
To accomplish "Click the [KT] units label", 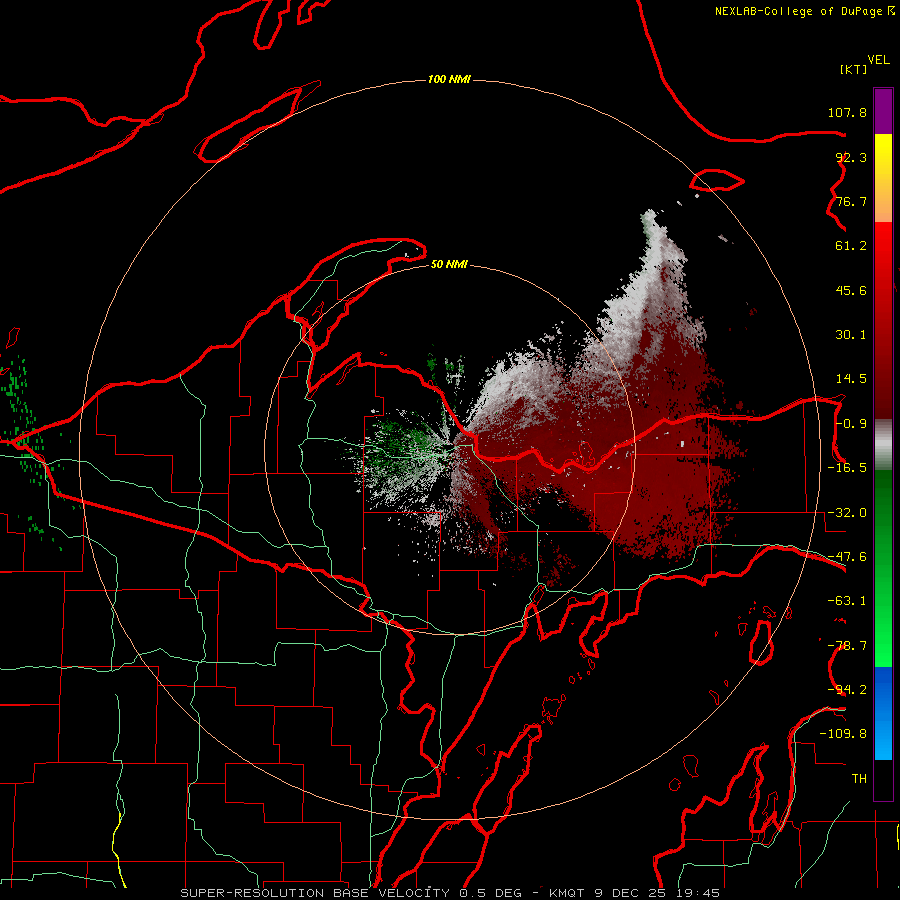I will click(x=854, y=69).
